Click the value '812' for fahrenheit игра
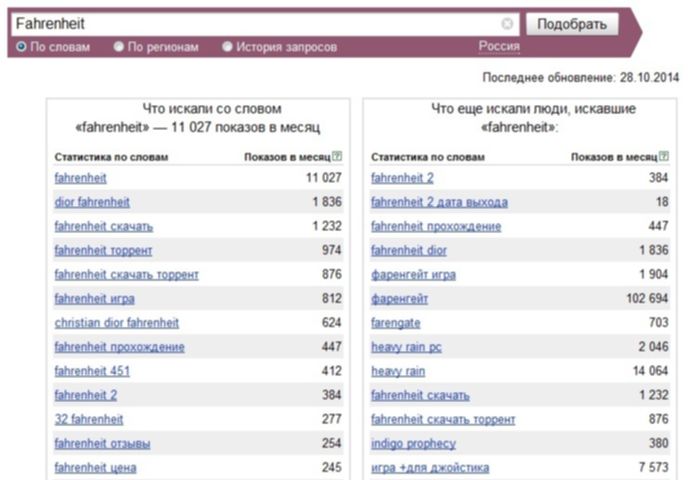The image size is (688, 480). click(332, 298)
